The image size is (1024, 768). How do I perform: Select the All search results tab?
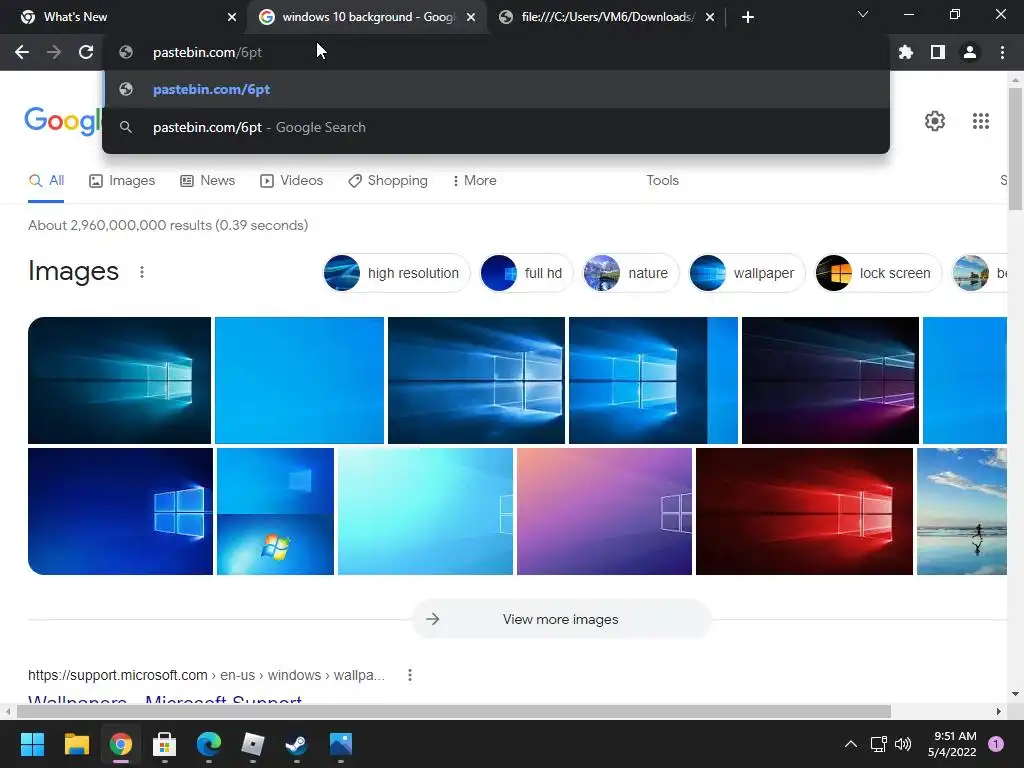46,180
